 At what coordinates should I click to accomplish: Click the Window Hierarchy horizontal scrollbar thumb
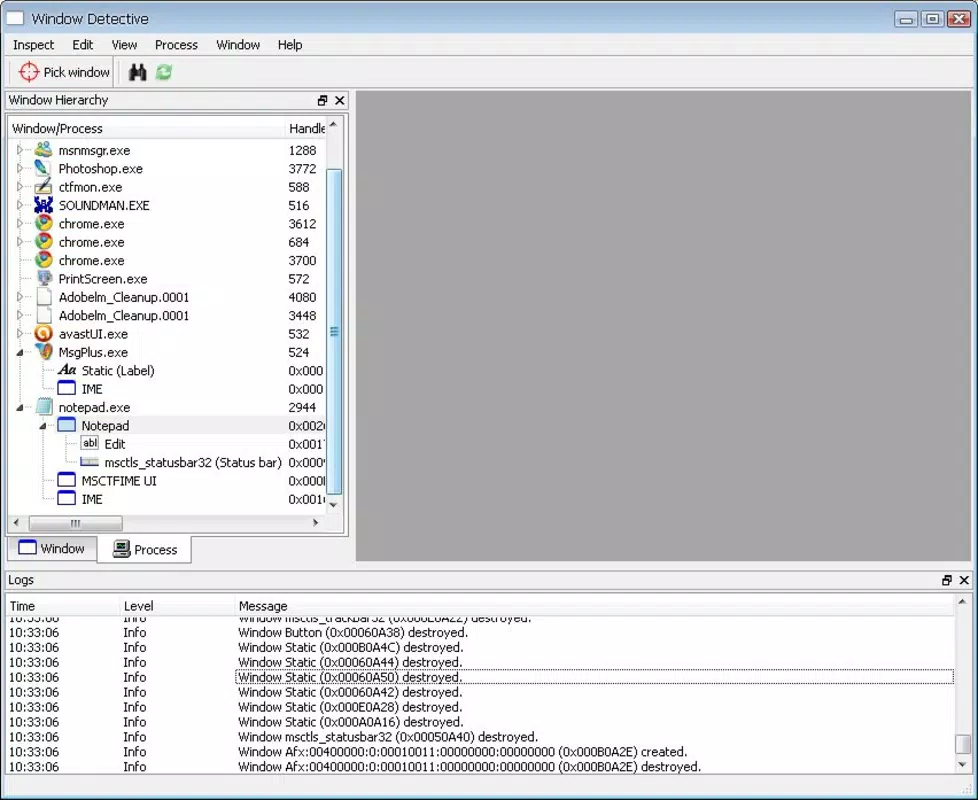pos(75,523)
